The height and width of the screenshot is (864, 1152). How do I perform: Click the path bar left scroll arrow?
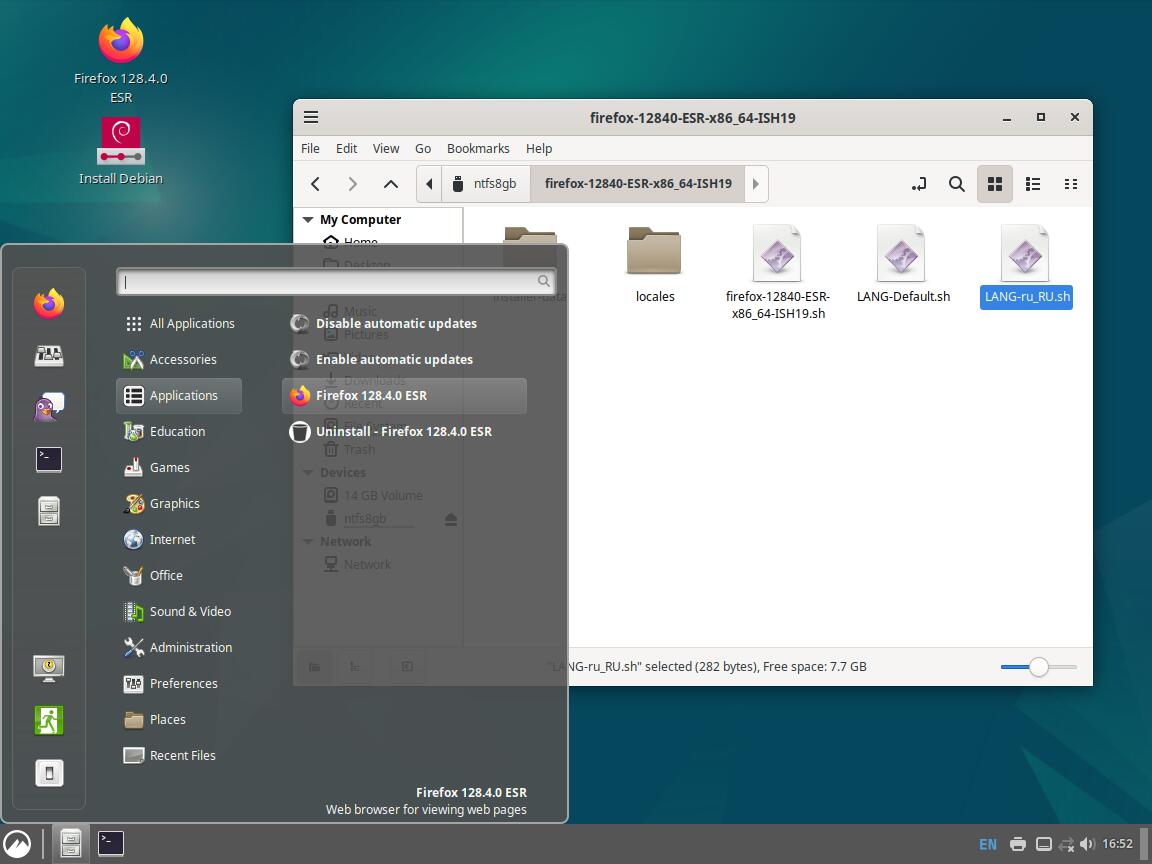pos(429,184)
